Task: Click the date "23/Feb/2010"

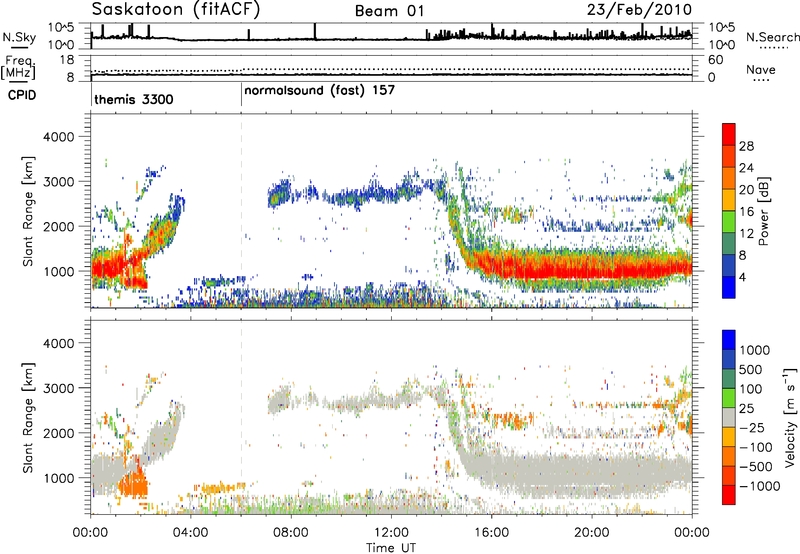Action: 639,9
